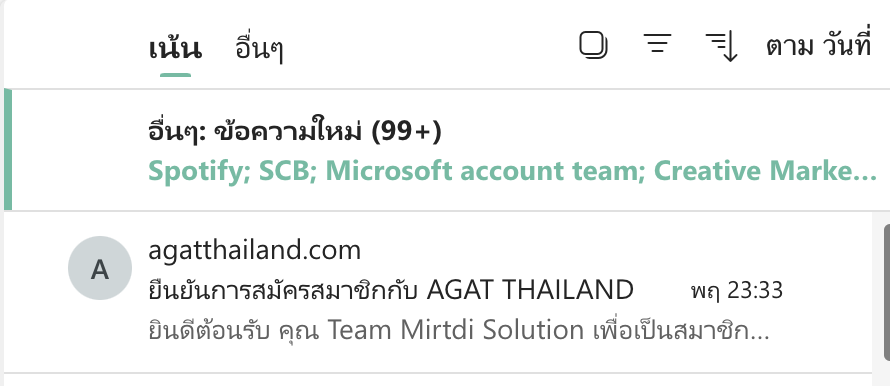
Task: Click the พฤ 23:33 timestamp
Action: [x=736, y=291]
